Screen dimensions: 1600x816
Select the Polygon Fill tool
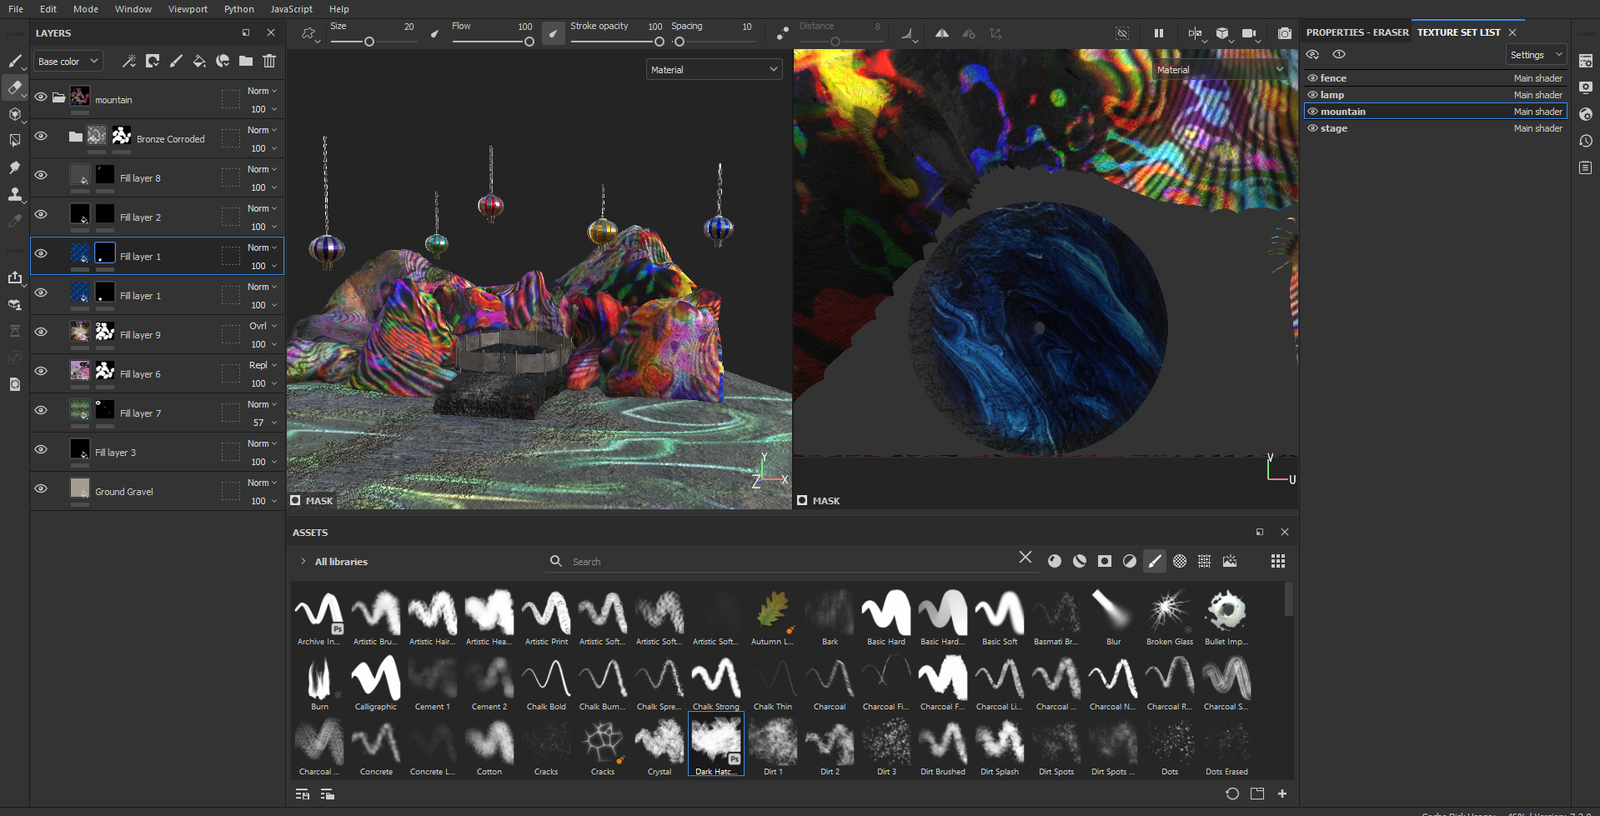[x=15, y=141]
